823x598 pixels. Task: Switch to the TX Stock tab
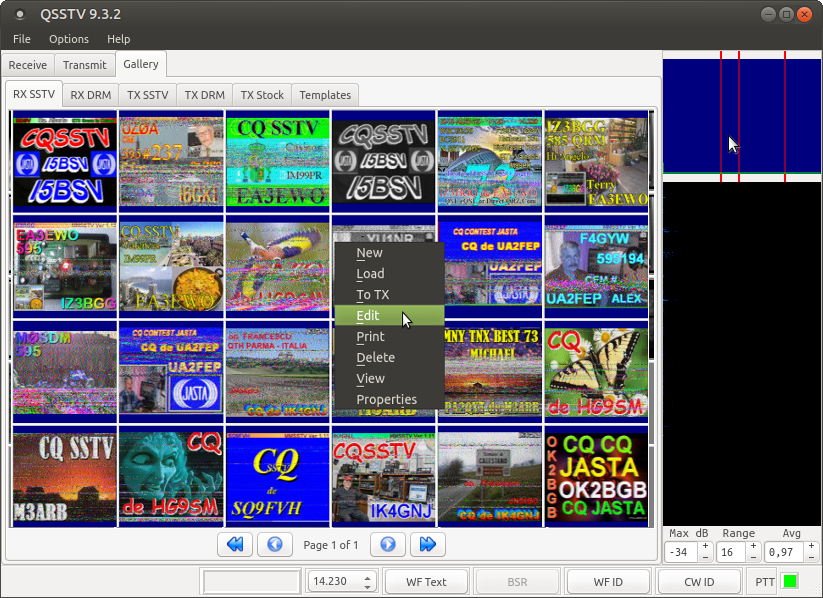point(262,95)
